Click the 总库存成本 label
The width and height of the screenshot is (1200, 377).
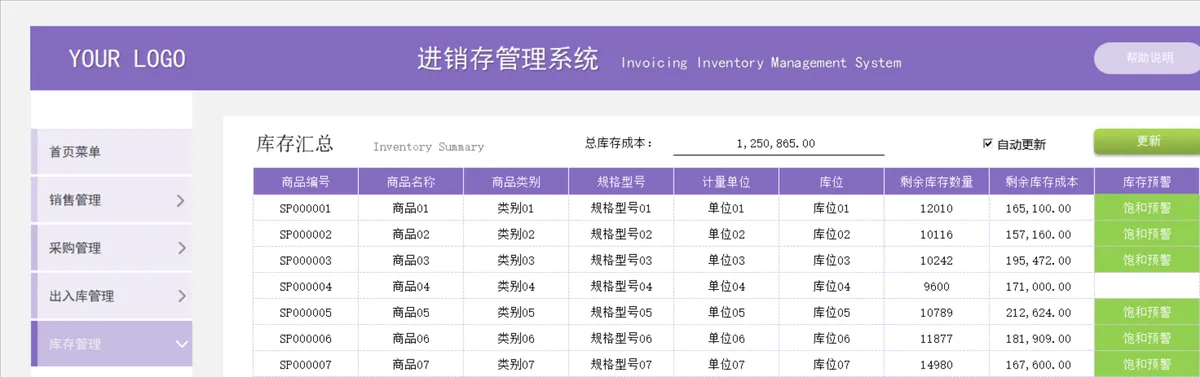pos(619,143)
